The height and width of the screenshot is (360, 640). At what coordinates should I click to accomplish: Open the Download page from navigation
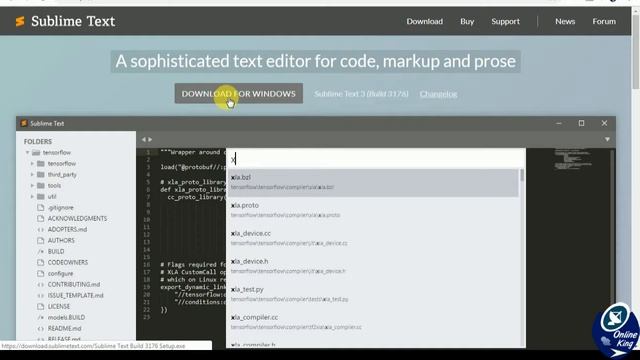coord(424,21)
